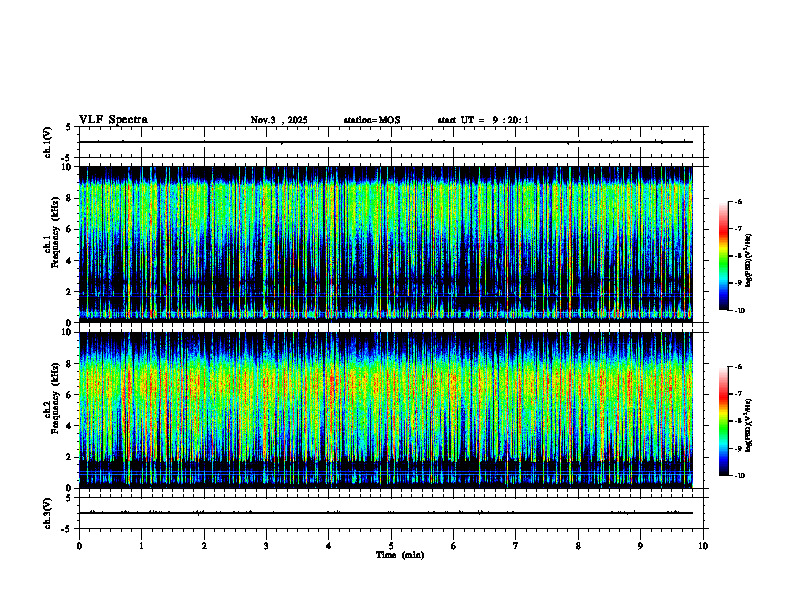Click the "4" tick on the time axis
792x612 pixels.
[329, 546]
